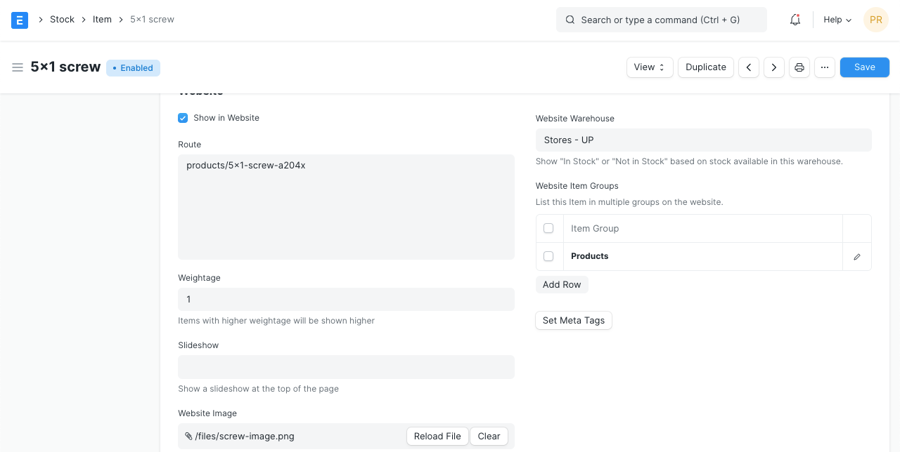The image size is (900, 452).
Task: Click the print icon button
Action: pos(799,68)
